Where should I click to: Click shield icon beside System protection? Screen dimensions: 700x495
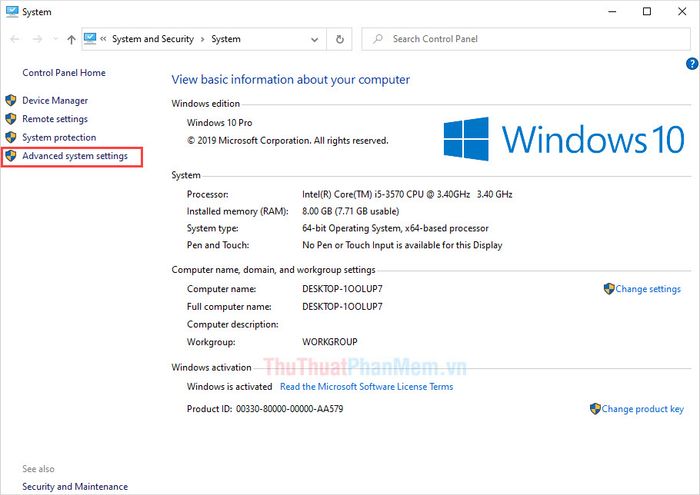tap(11, 137)
